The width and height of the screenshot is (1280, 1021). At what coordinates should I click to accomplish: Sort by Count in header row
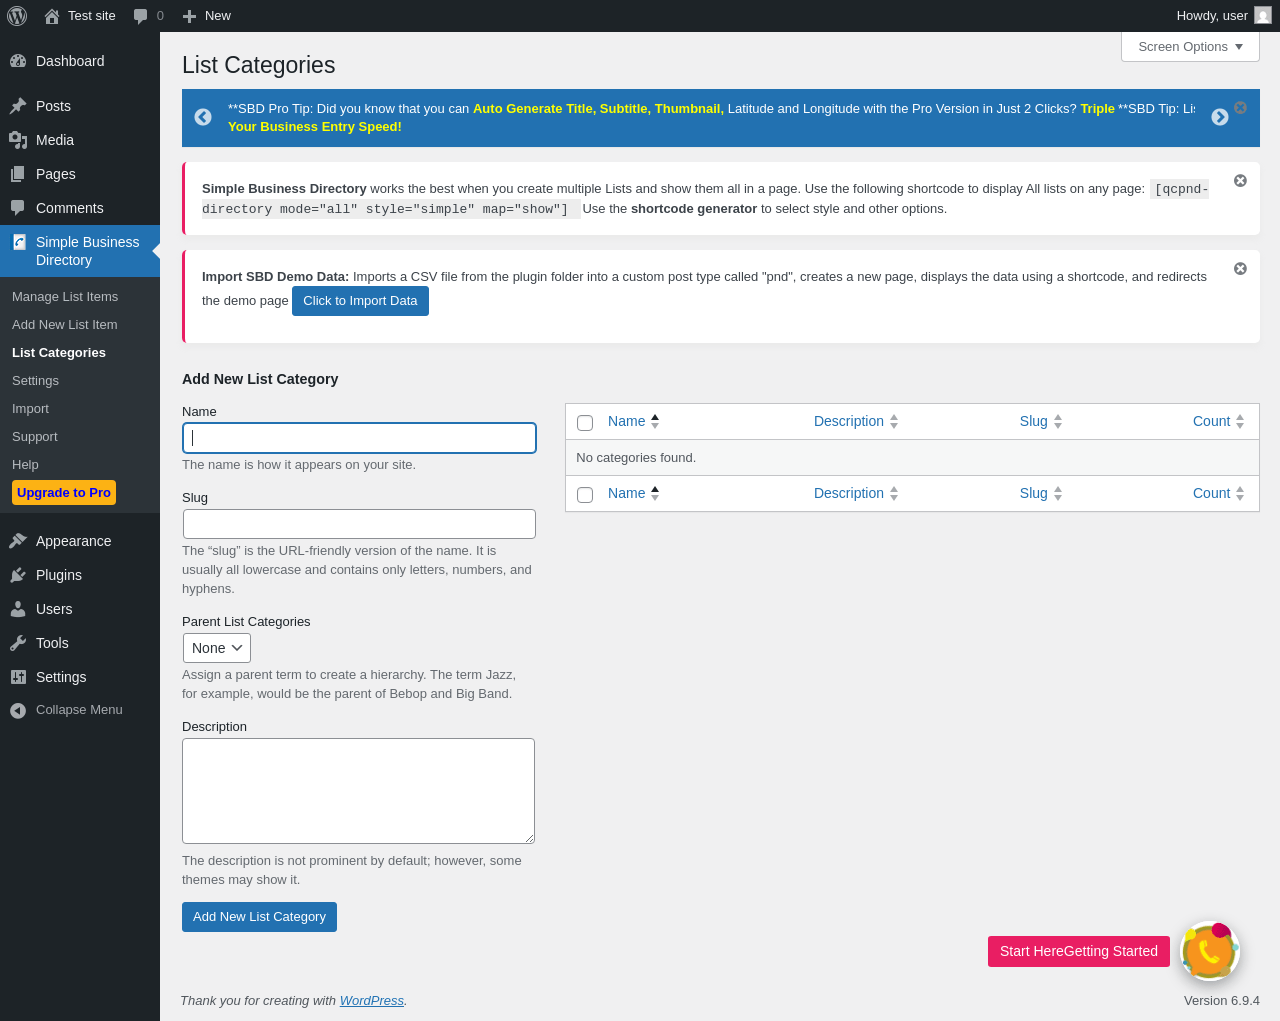click(1218, 421)
